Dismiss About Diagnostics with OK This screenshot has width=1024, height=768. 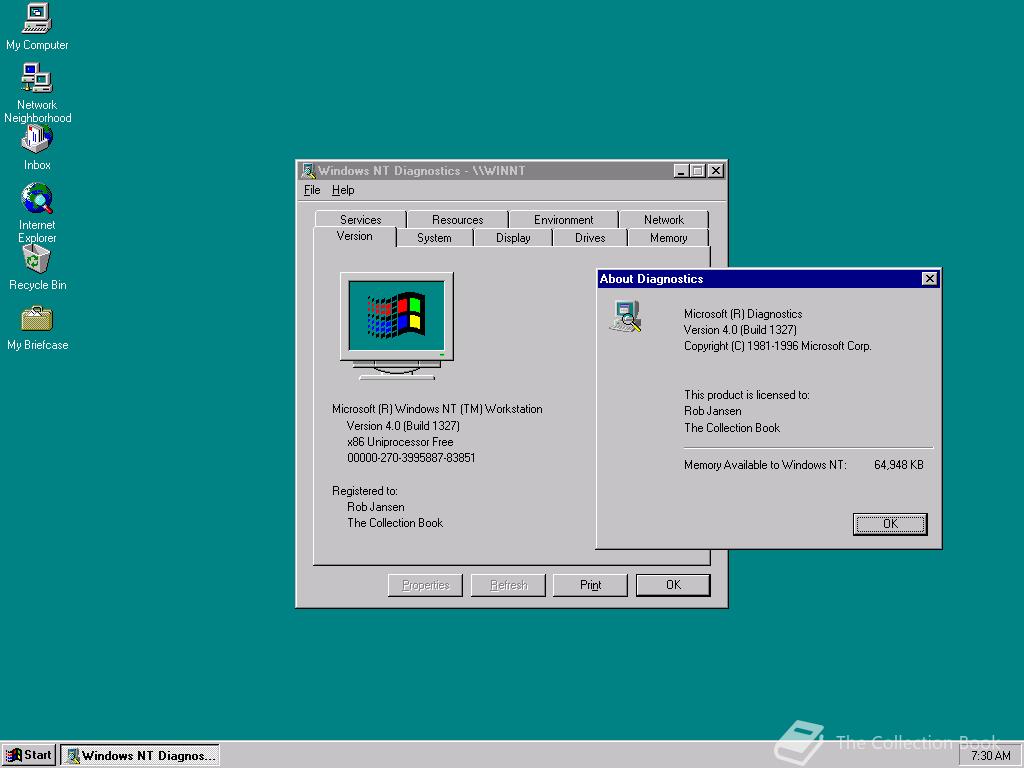(889, 523)
